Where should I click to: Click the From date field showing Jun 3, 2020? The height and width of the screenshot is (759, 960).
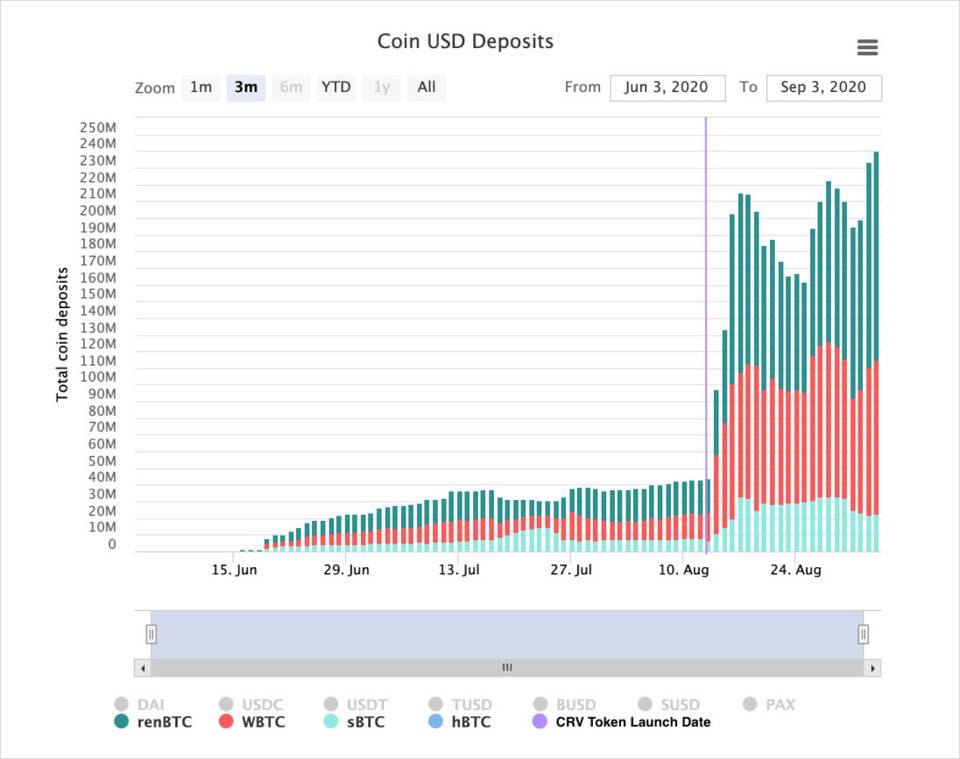(x=667, y=87)
